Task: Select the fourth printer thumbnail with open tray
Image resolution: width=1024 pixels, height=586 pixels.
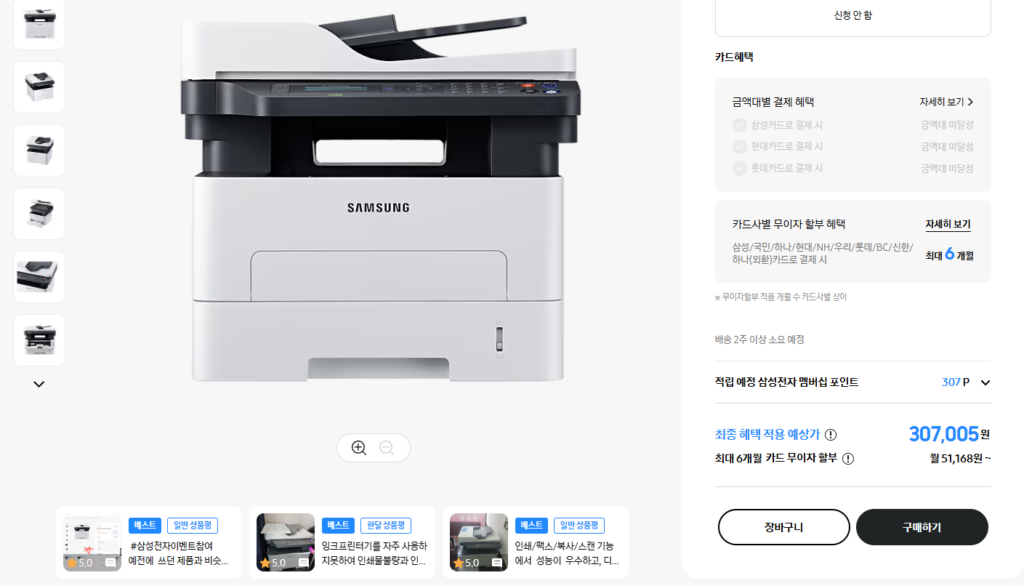Action: click(39, 214)
